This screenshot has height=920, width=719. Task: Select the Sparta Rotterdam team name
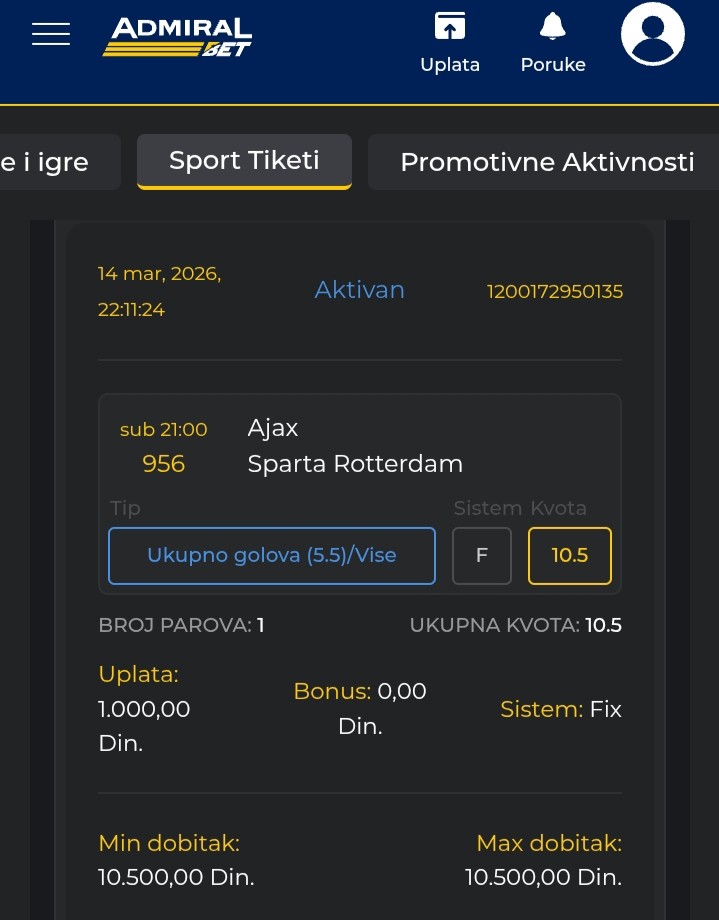click(x=355, y=464)
